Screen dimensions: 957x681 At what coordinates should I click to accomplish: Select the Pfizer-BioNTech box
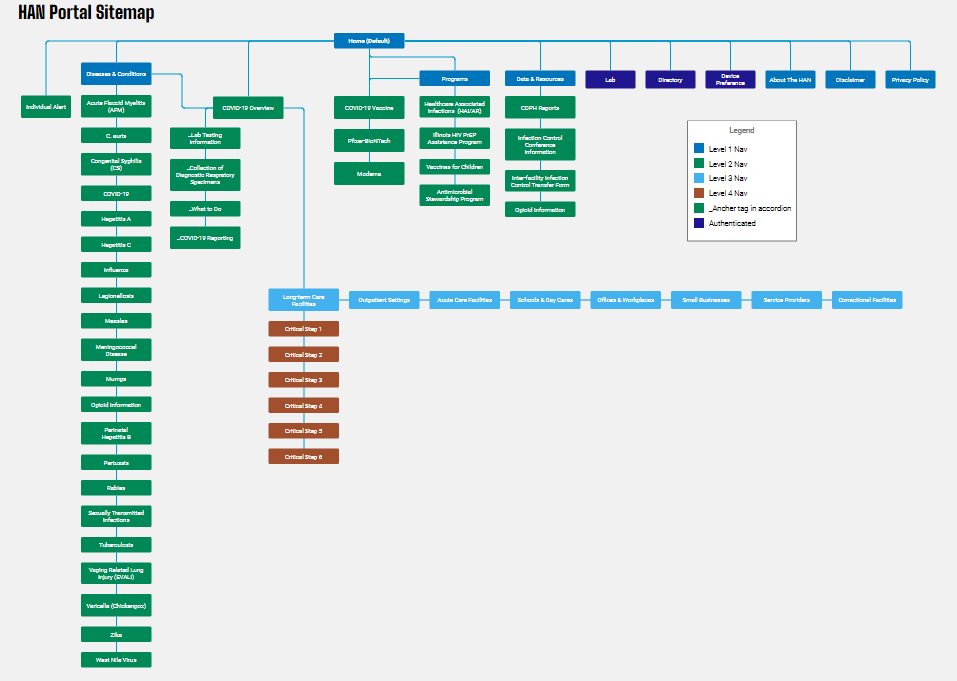point(369,141)
